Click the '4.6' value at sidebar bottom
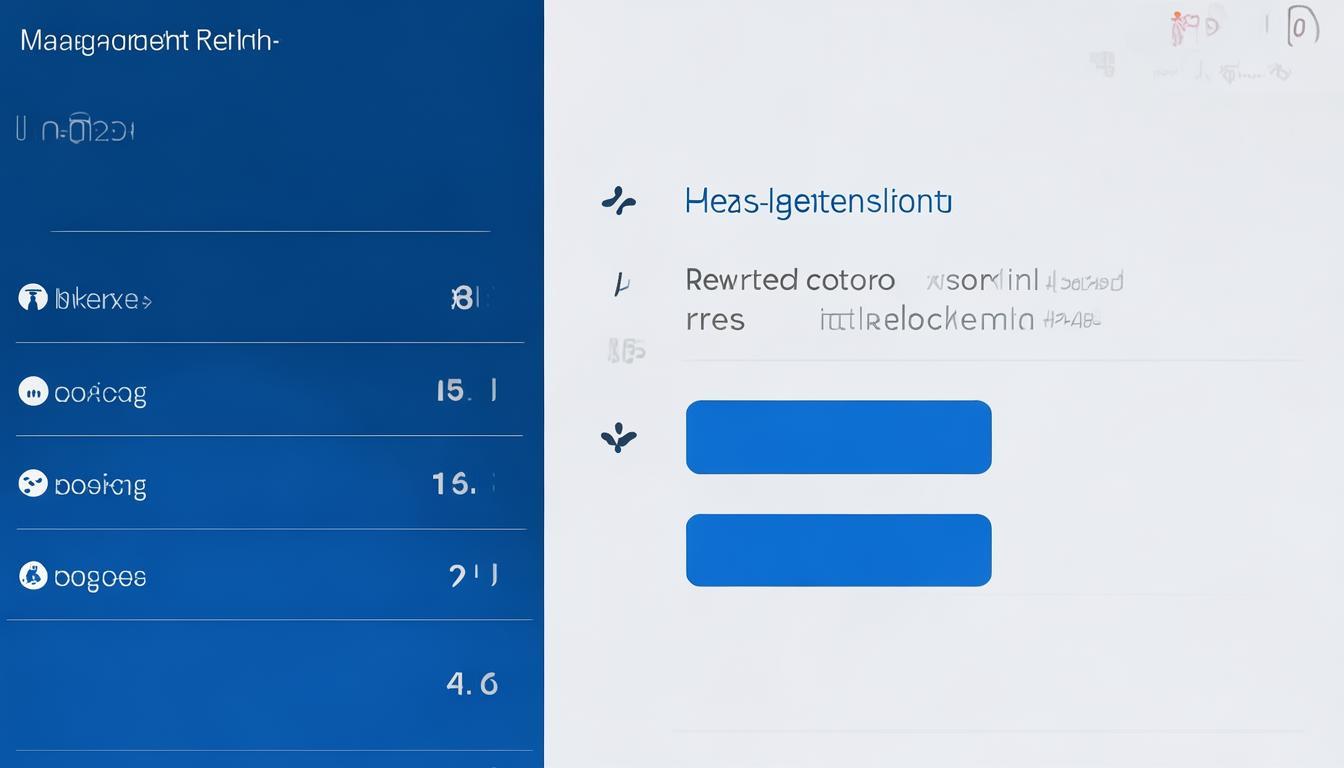1344x768 pixels. pyautogui.click(x=472, y=683)
